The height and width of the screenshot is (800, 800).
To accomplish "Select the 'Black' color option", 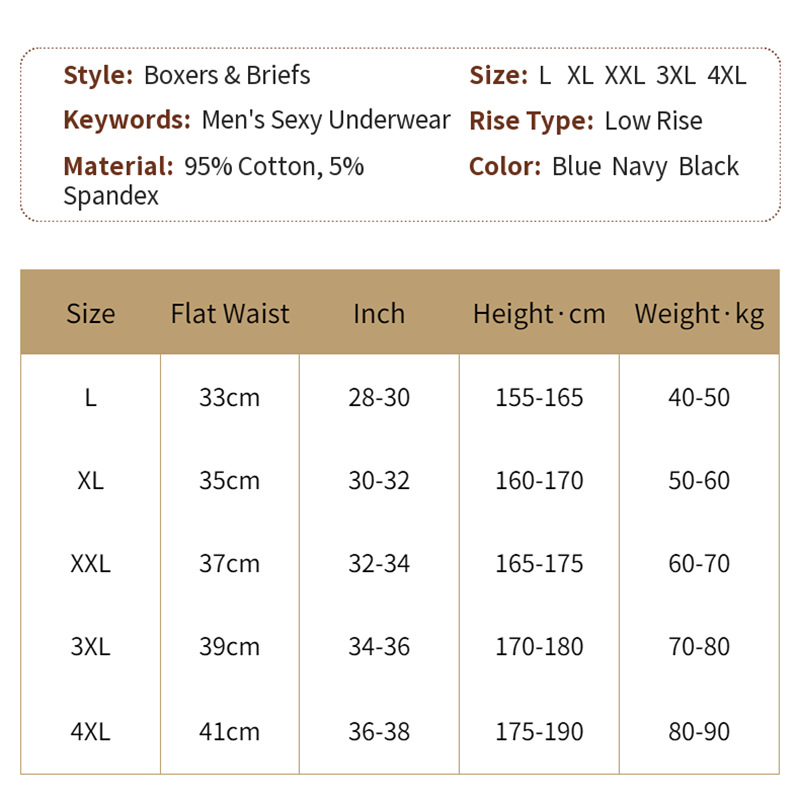I will [x=708, y=166].
